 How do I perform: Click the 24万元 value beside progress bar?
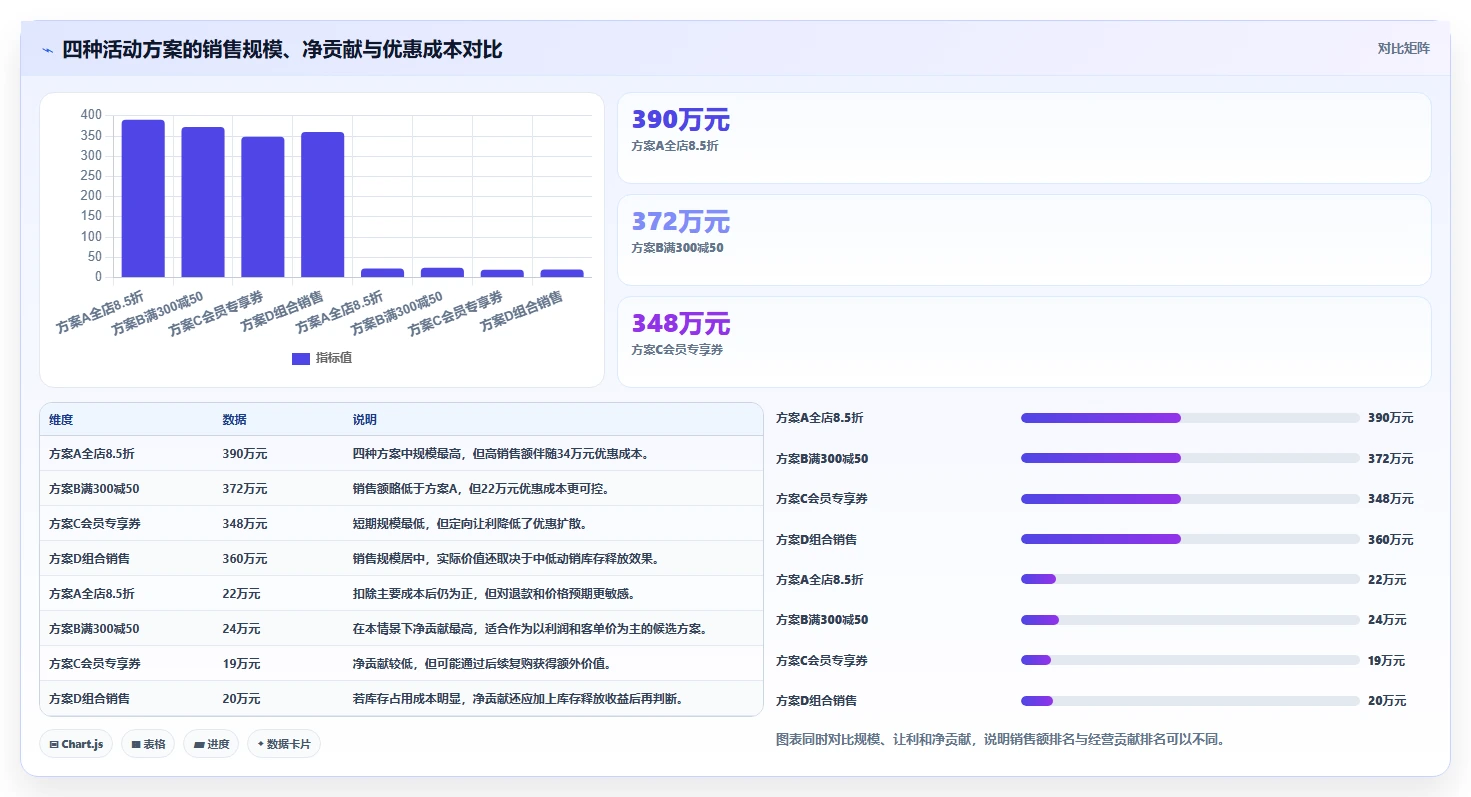(x=1387, y=620)
